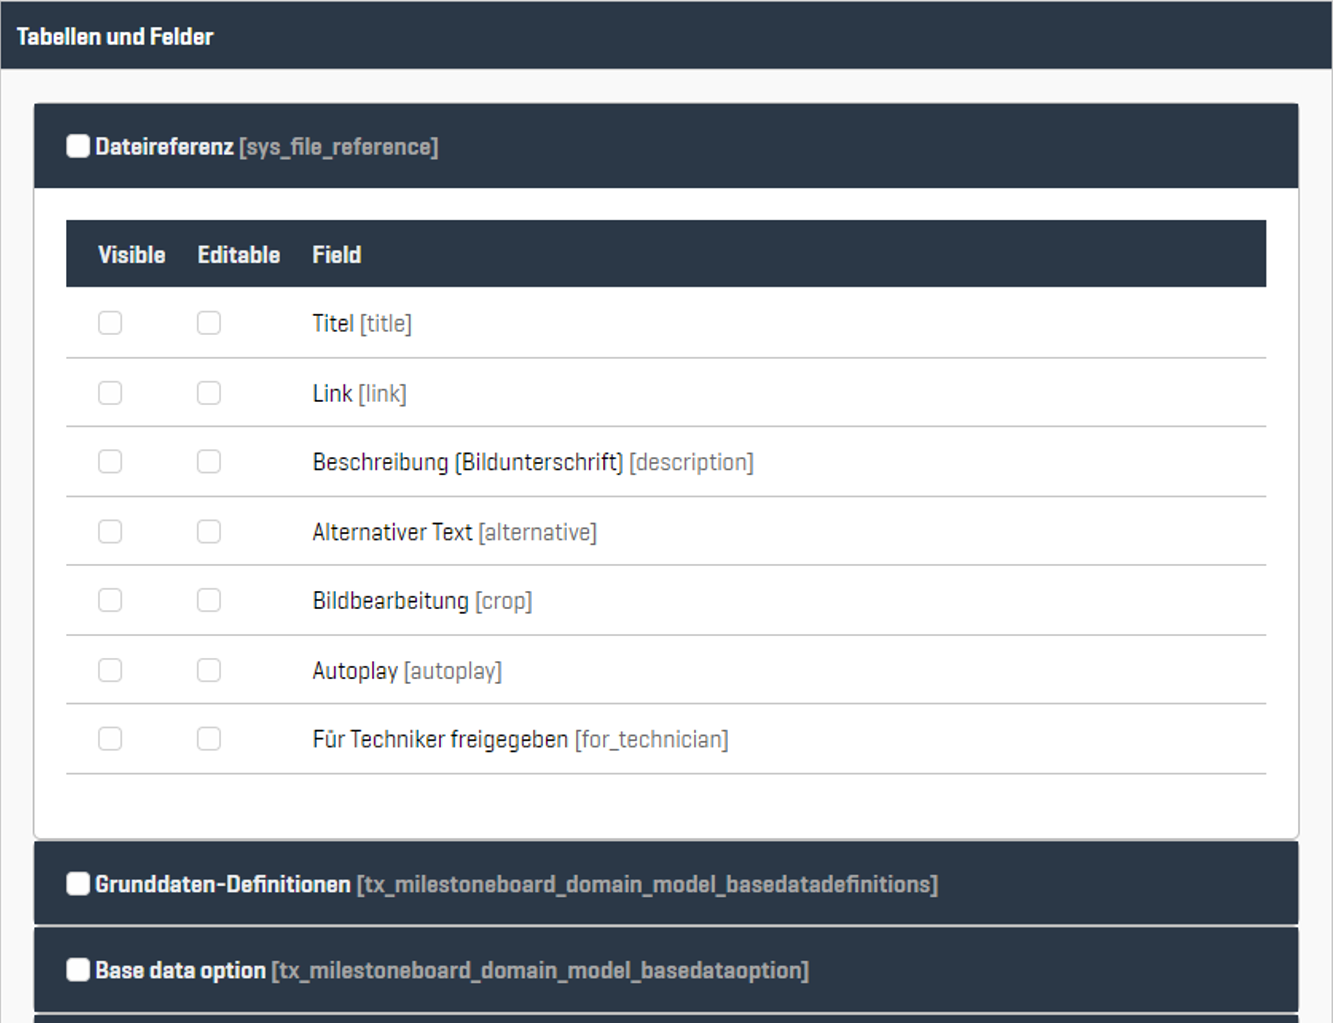Image resolution: width=1333 pixels, height=1023 pixels.
Task: Expand the Grunddaten-Definitionen section
Action: [x=1100, y=884]
